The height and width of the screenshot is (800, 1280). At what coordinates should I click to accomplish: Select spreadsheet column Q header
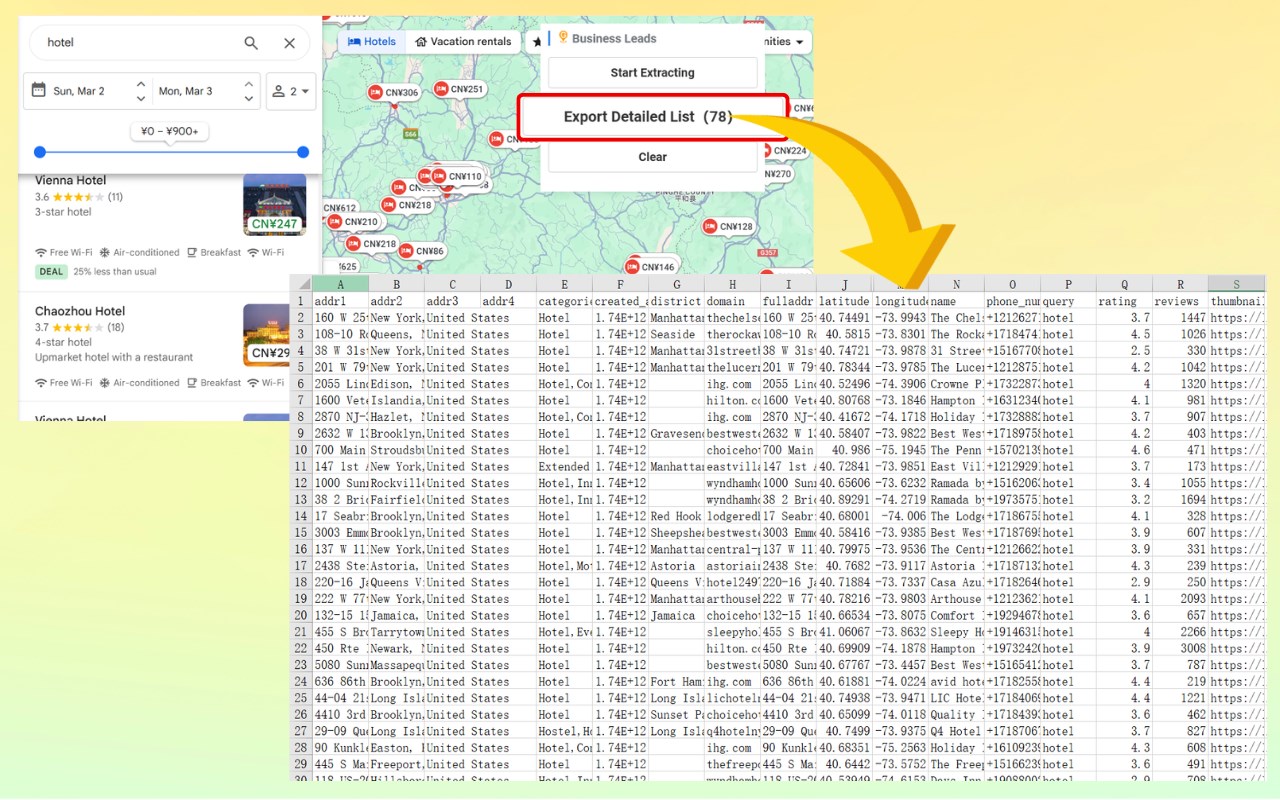(x=1124, y=284)
